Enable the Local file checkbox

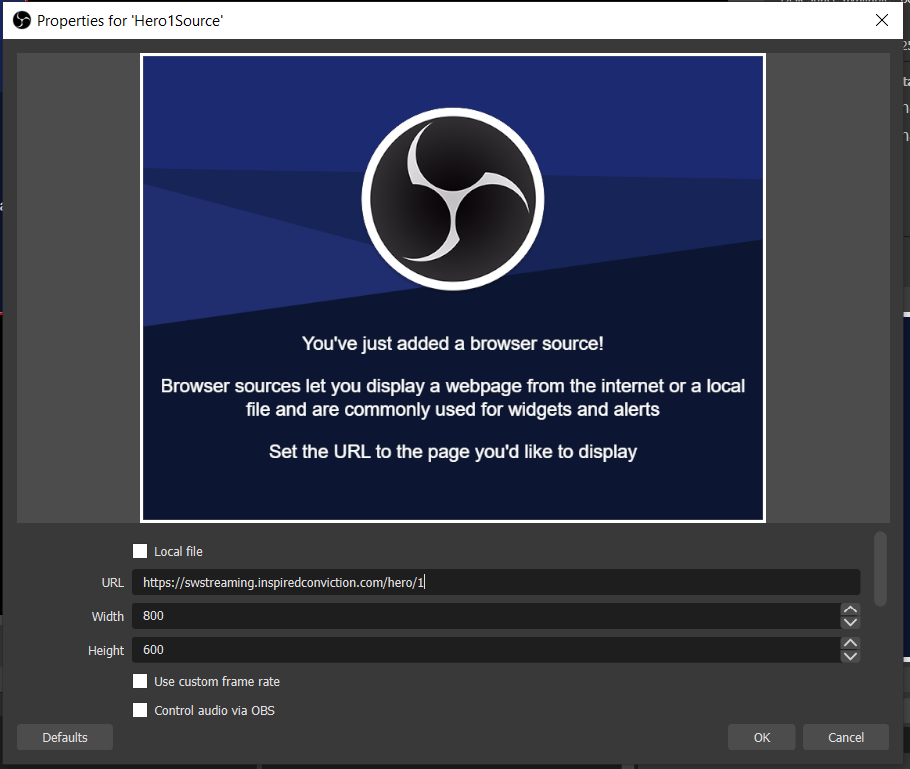[140, 551]
